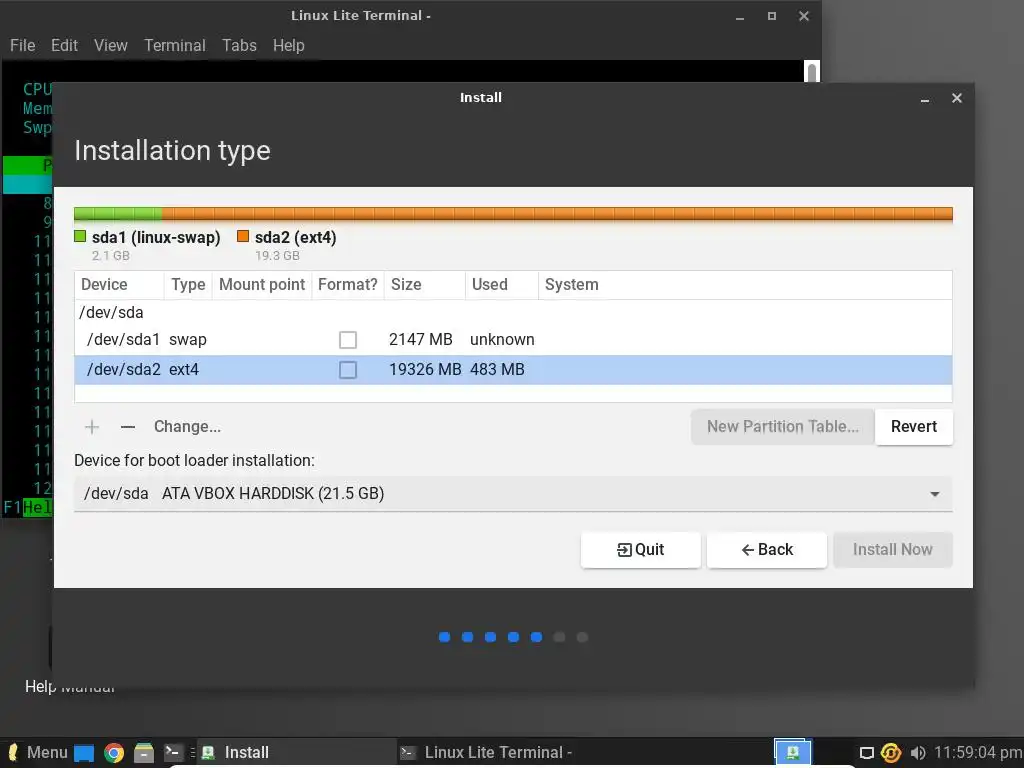1024x768 pixels.
Task: Select the /dev/sda disk row
Action: click(x=513, y=312)
